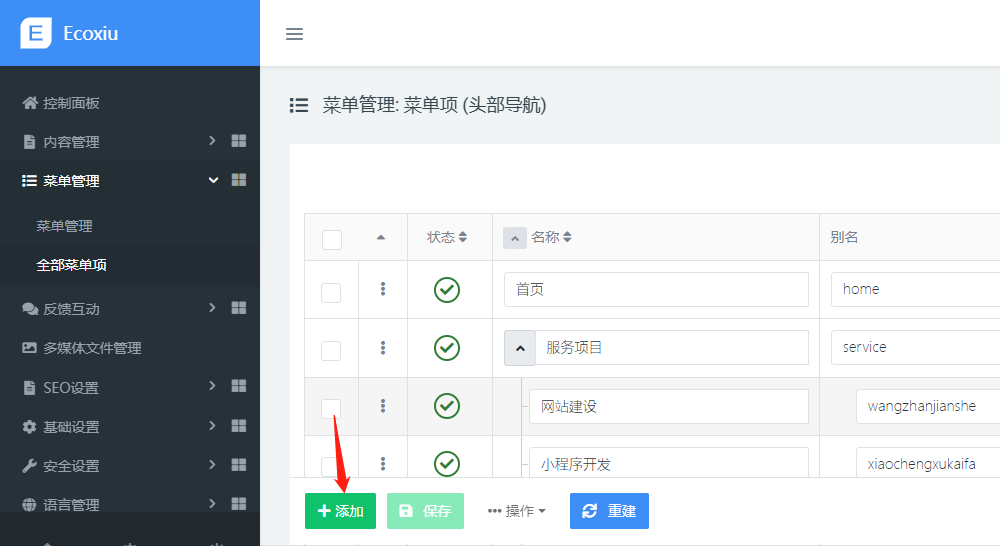
Task: Click the alias field containing home
Action: click(915, 289)
